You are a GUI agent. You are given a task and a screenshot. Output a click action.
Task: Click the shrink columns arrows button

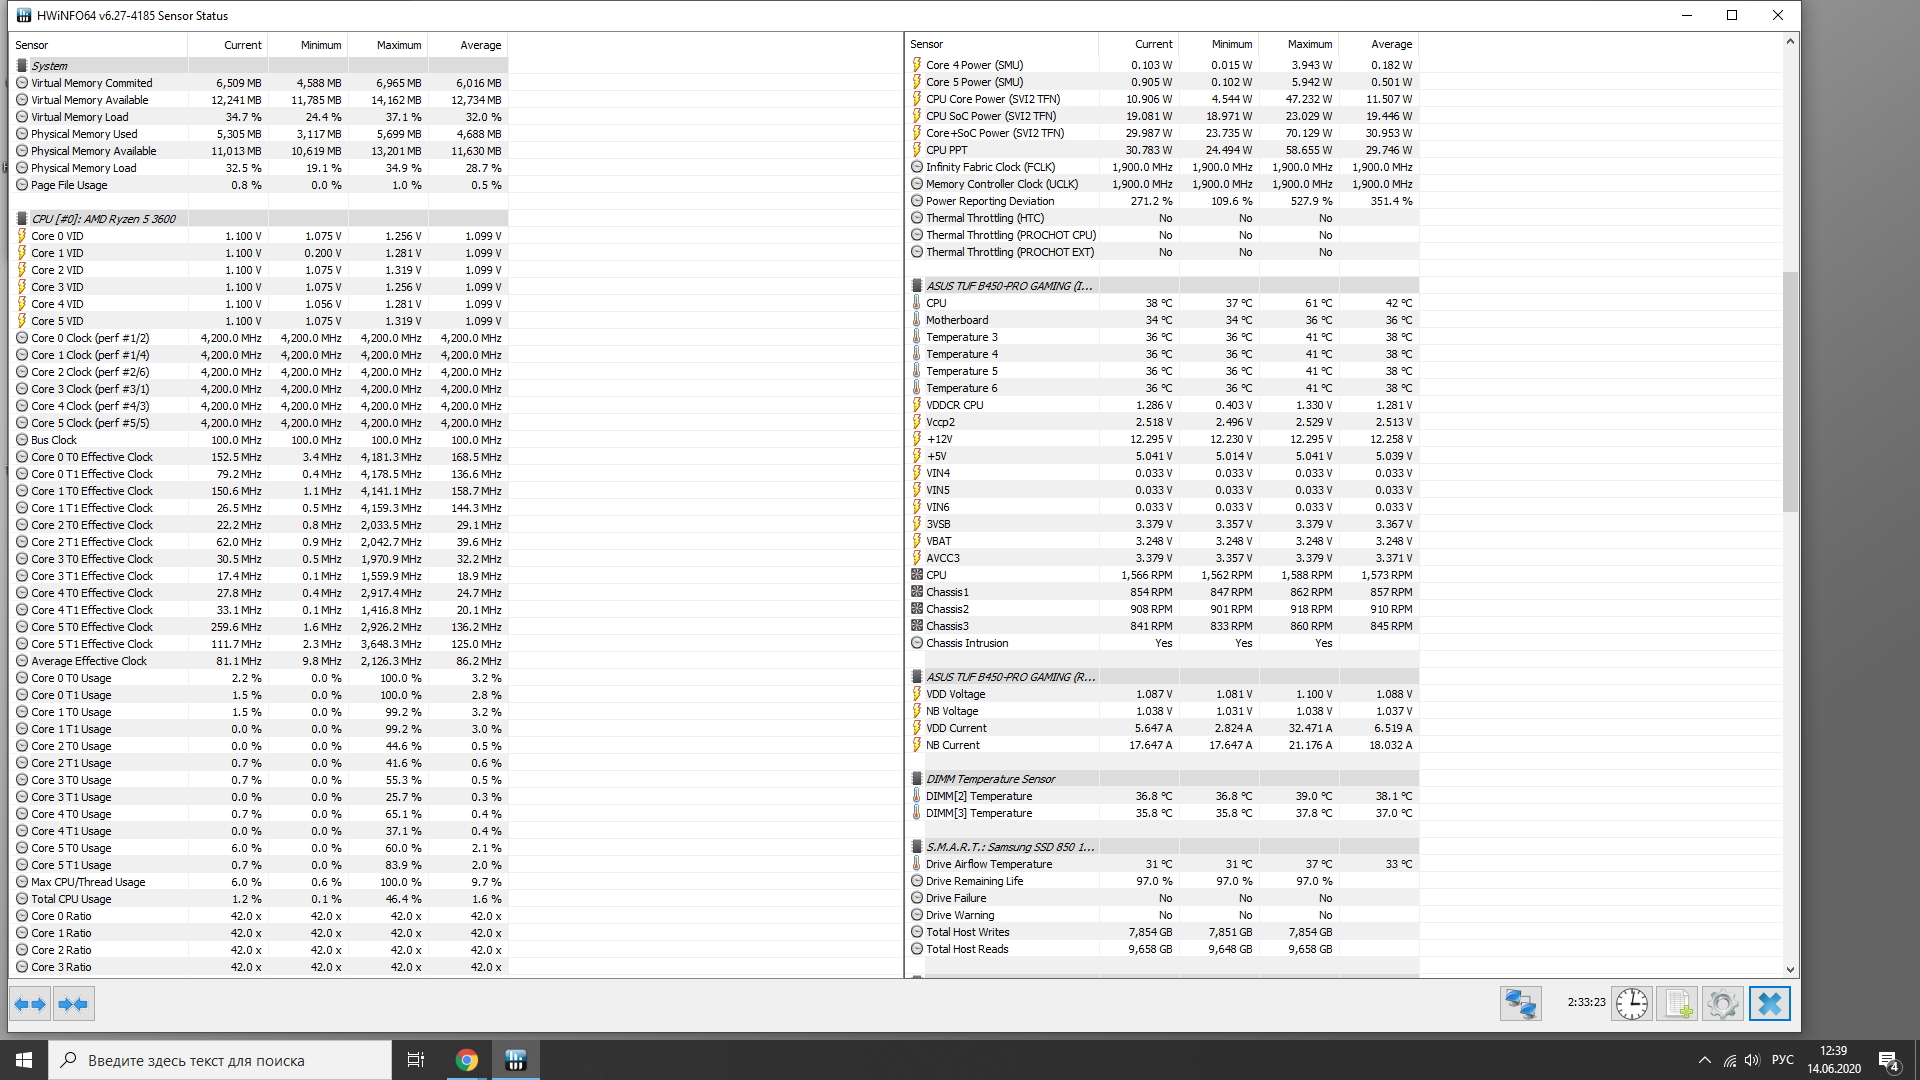73,1004
